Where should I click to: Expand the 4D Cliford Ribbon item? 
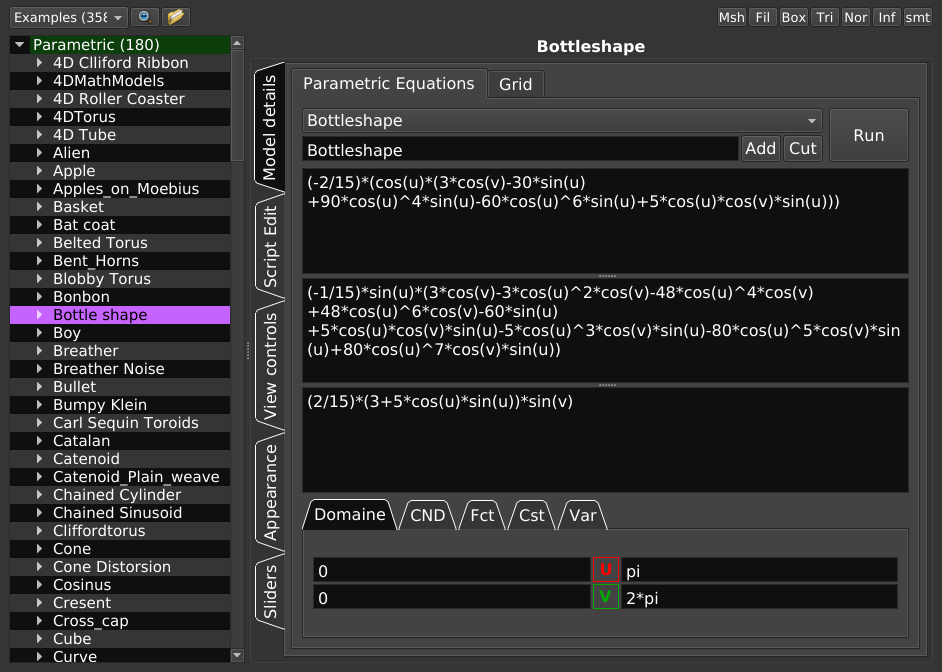pyautogui.click(x=40, y=62)
